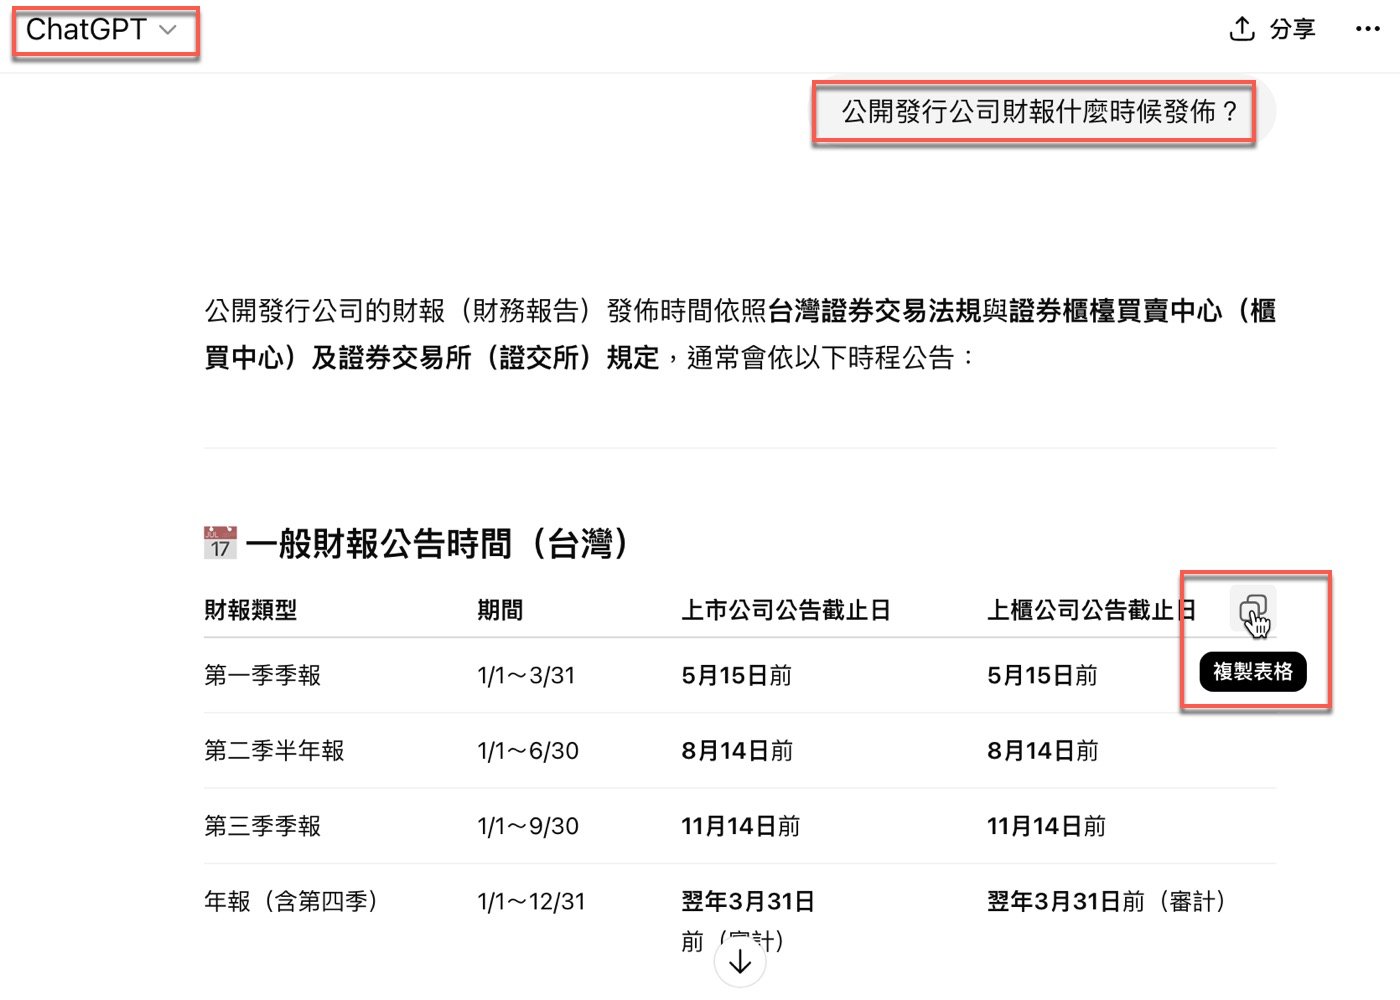This screenshot has height=1000, width=1400.
Task: Click table cell 第二季半年報
Action: point(274,751)
